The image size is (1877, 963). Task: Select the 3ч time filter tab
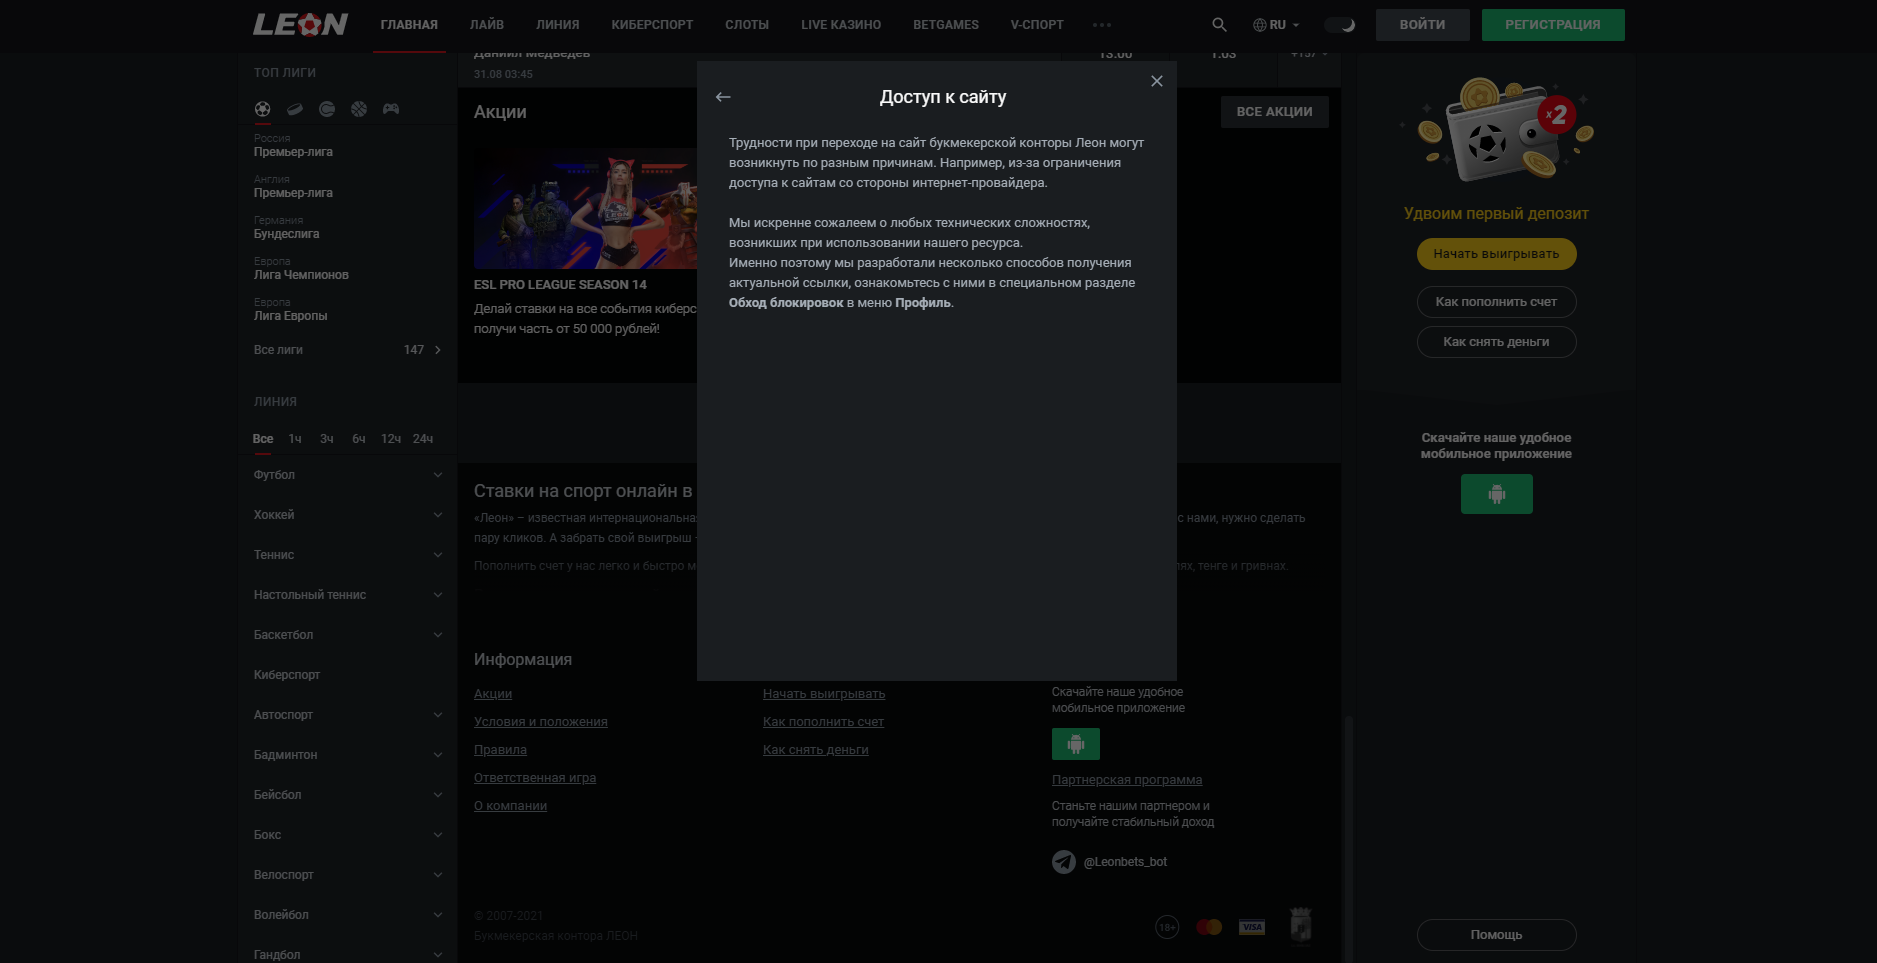pos(327,439)
